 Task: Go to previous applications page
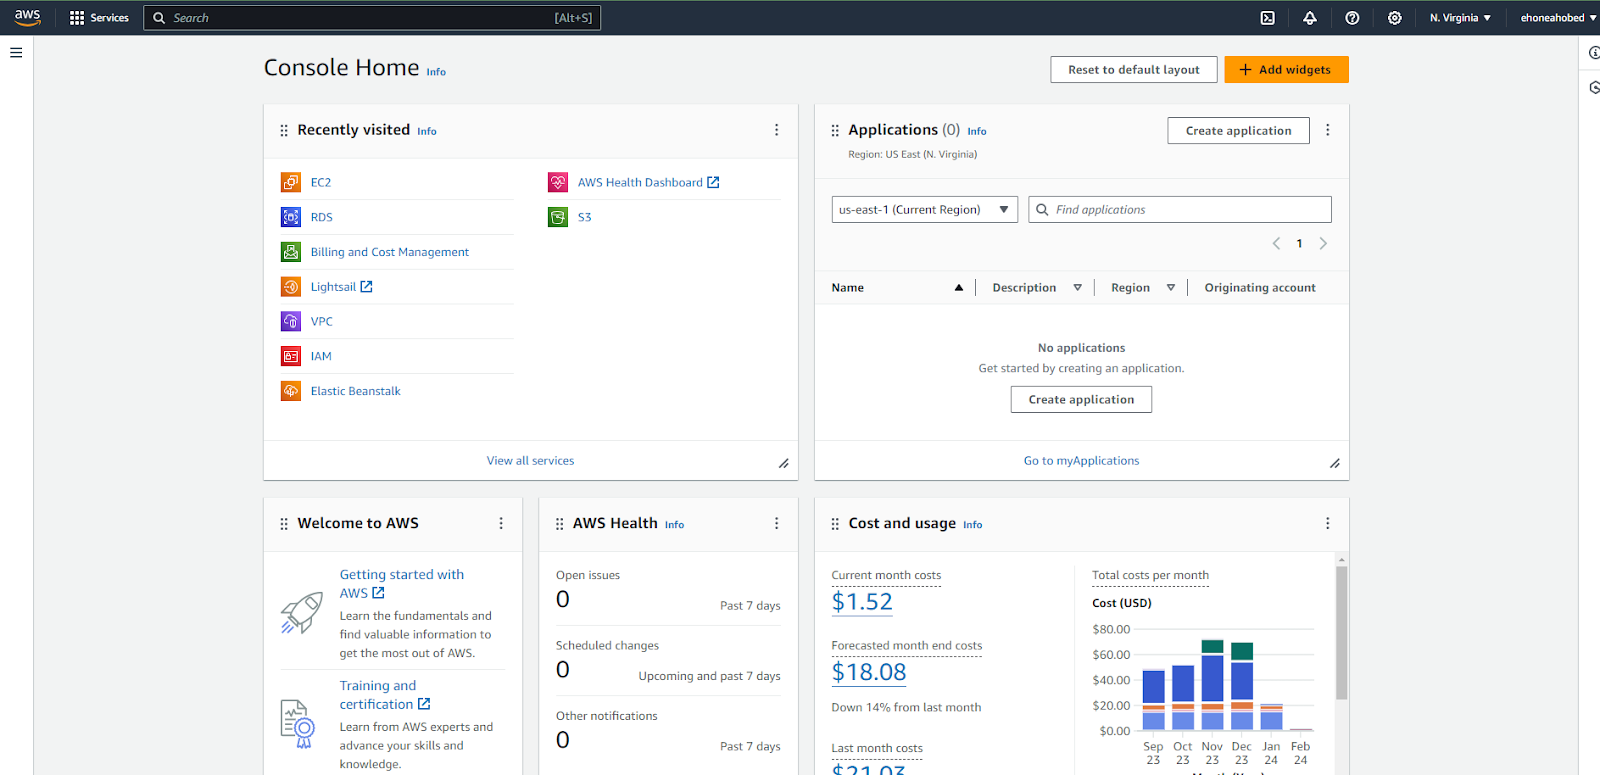point(1276,244)
